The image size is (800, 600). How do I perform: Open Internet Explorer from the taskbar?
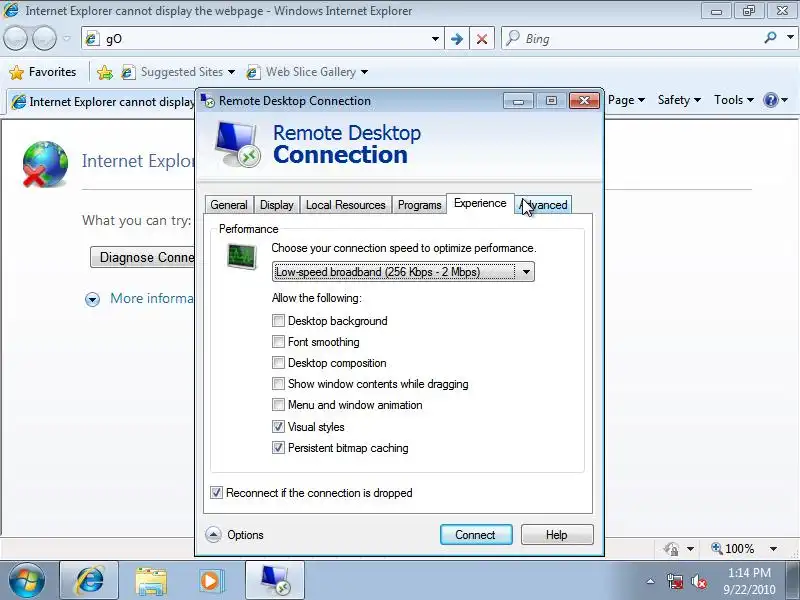click(89, 581)
